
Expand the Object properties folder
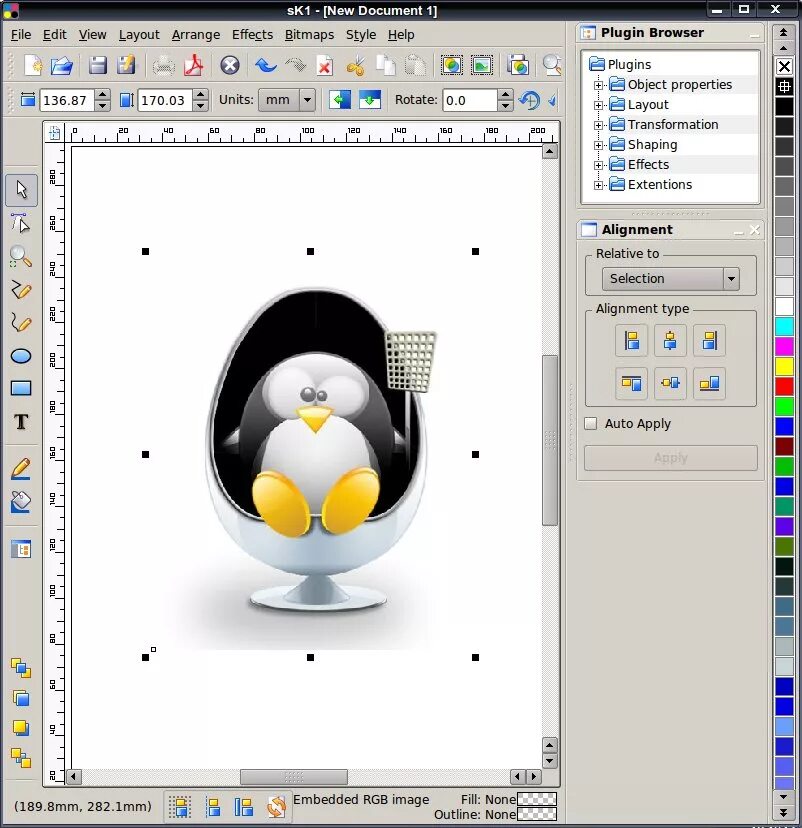(598, 85)
